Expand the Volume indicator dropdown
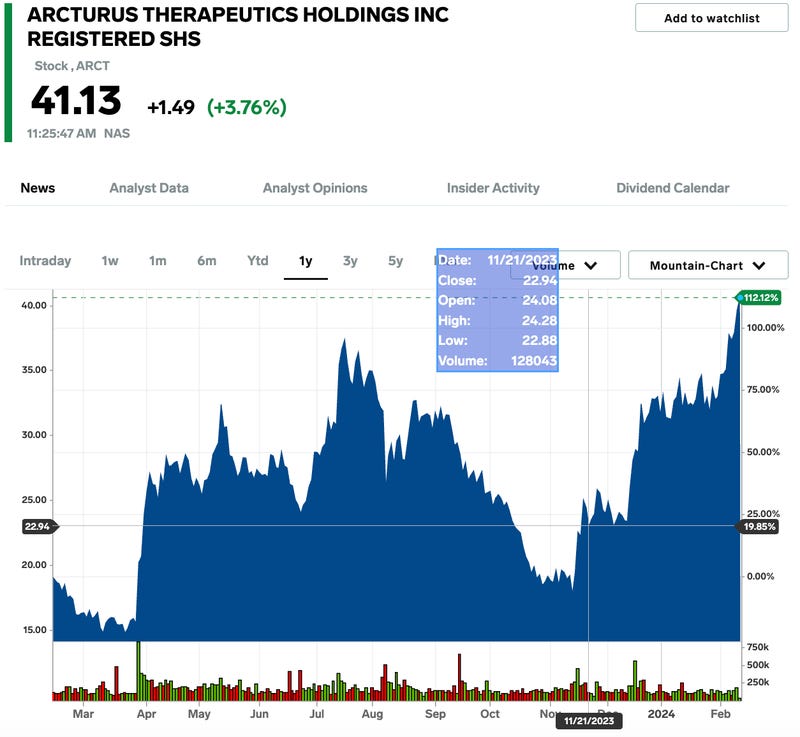Screen dimensions: 800x737 click(x=589, y=265)
